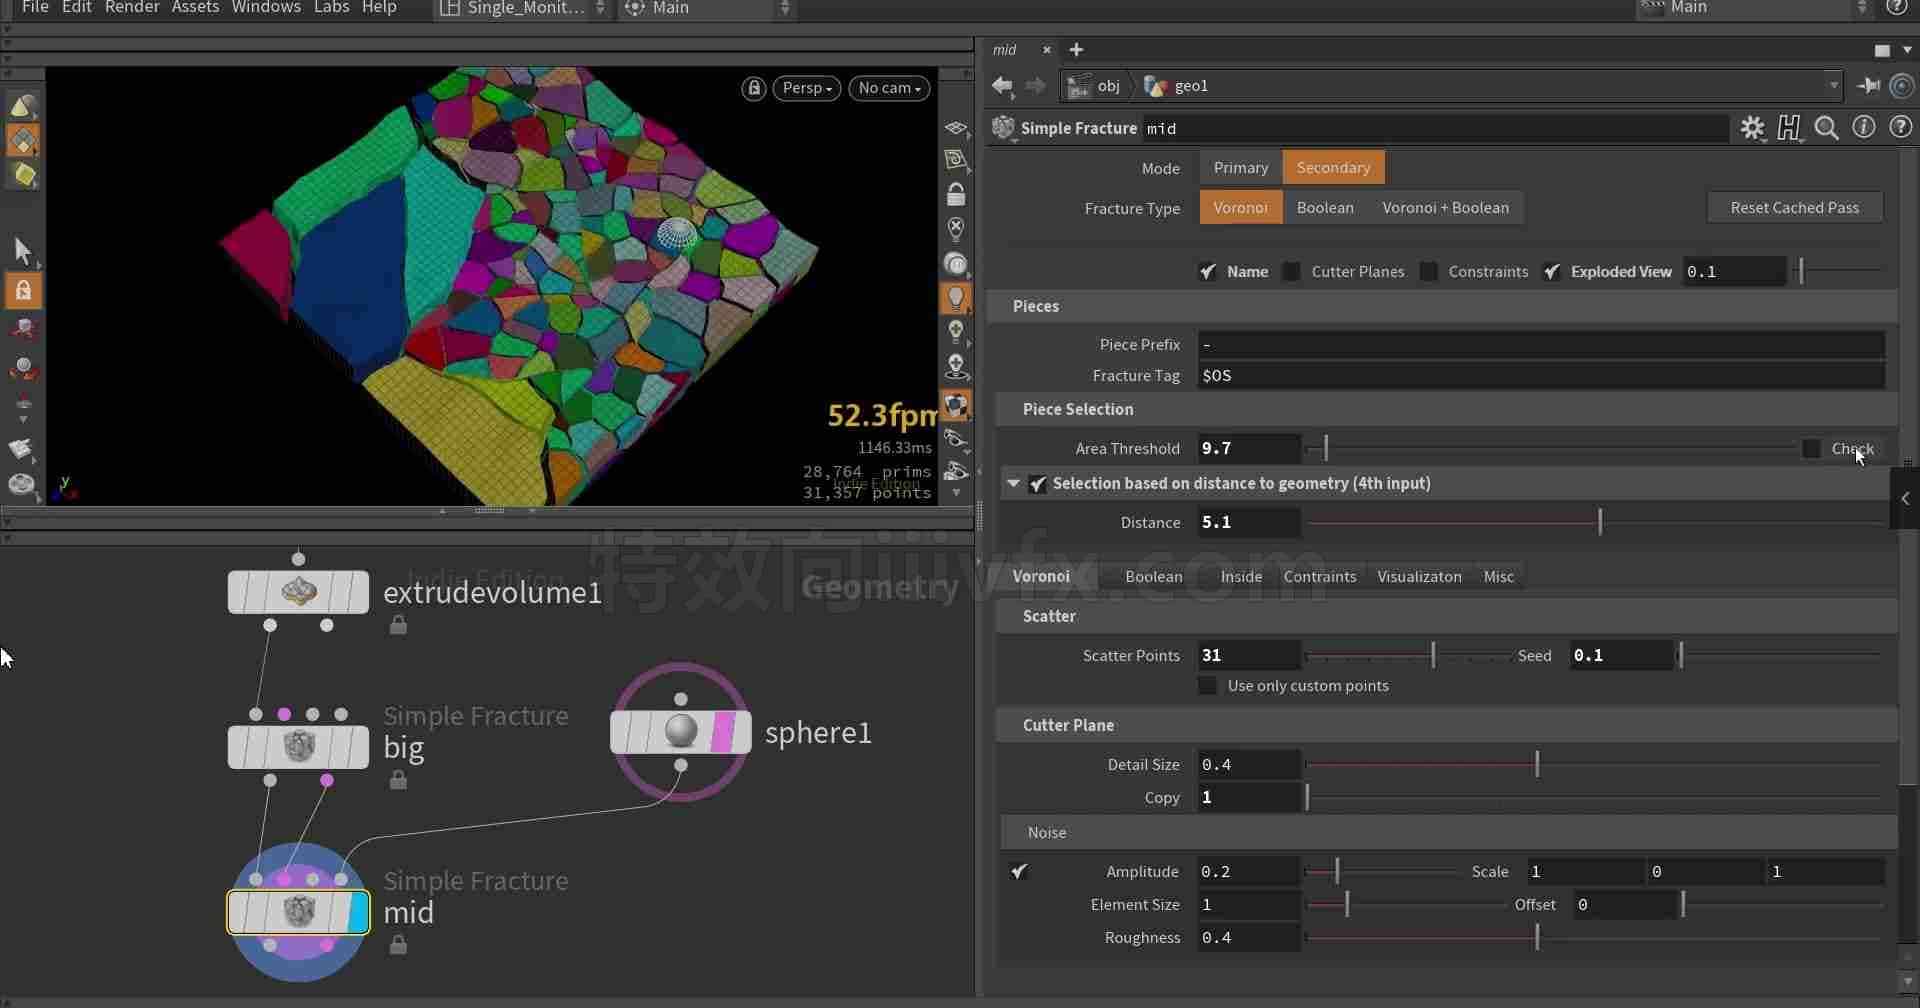The height and width of the screenshot is (1008, 1920).
Task: Enable the Cutter Planes checkbox
Action: click(1292, 272)
